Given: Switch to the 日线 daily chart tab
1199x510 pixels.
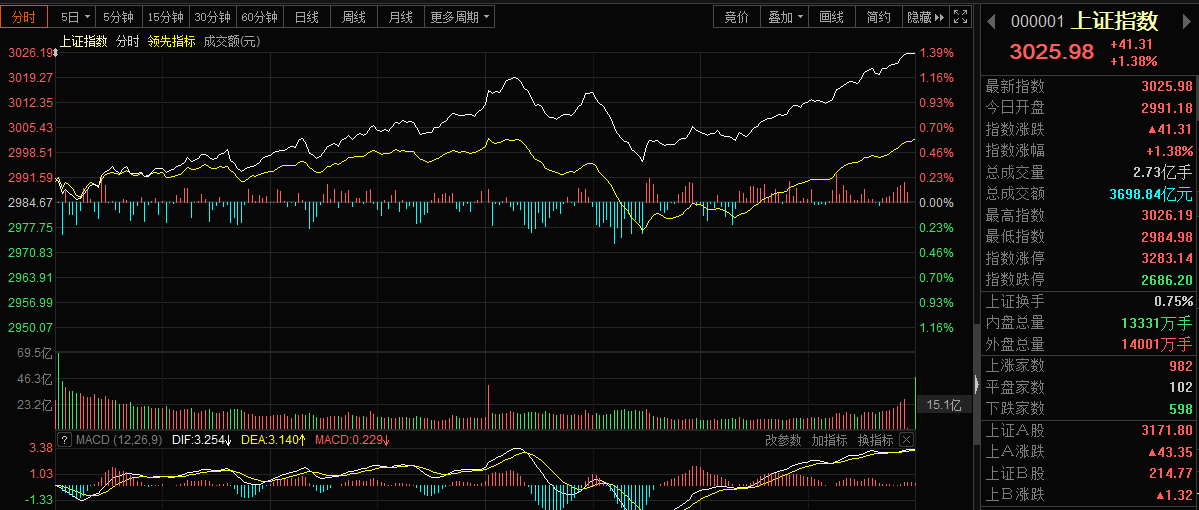Looking at the screenshot, I should click(307, 17).
